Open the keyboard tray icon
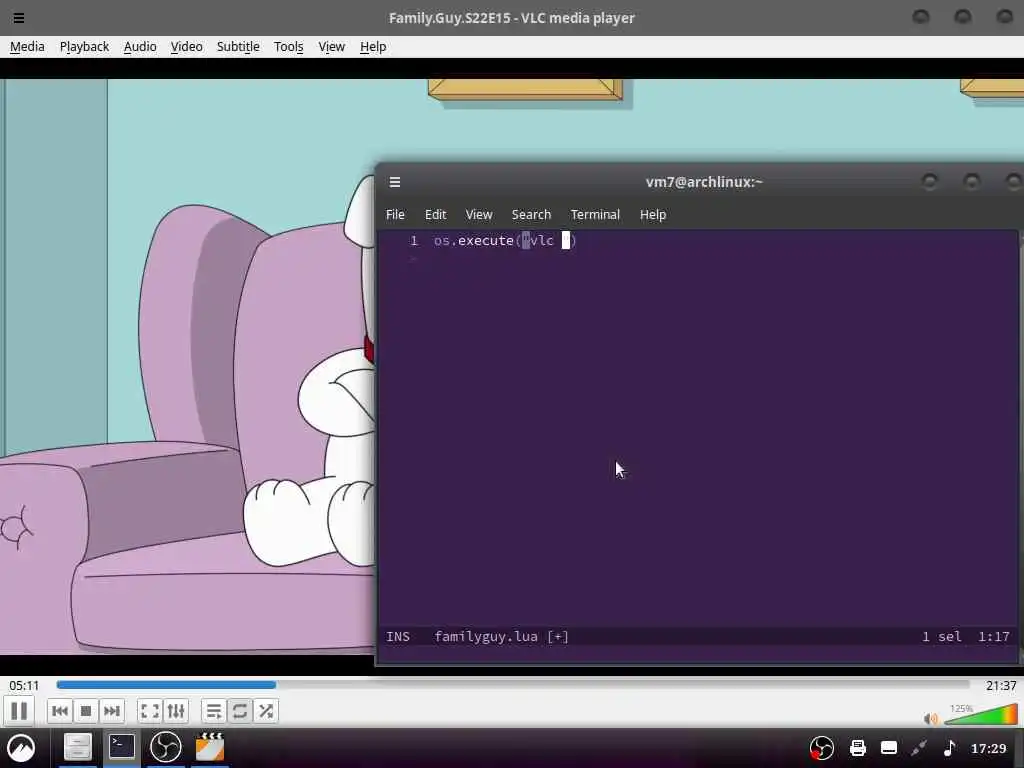 coord(889,748)
